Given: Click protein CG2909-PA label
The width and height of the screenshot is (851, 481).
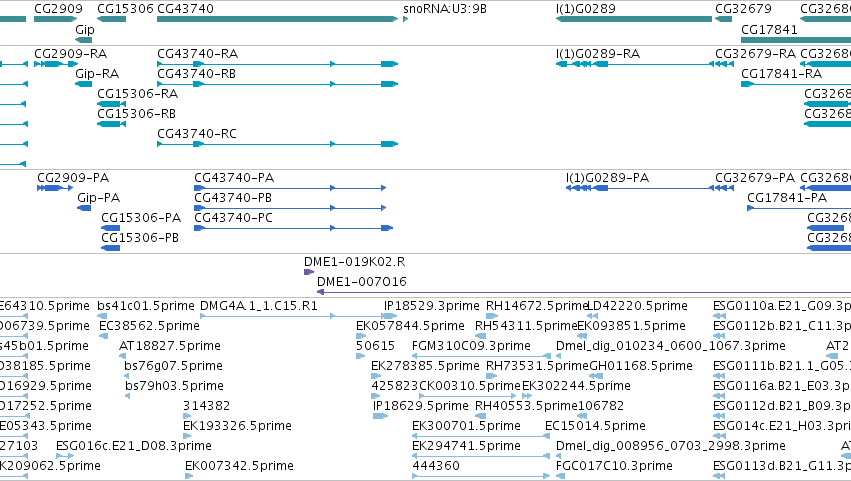Looking at the screenshot, I should coord(73,178).
